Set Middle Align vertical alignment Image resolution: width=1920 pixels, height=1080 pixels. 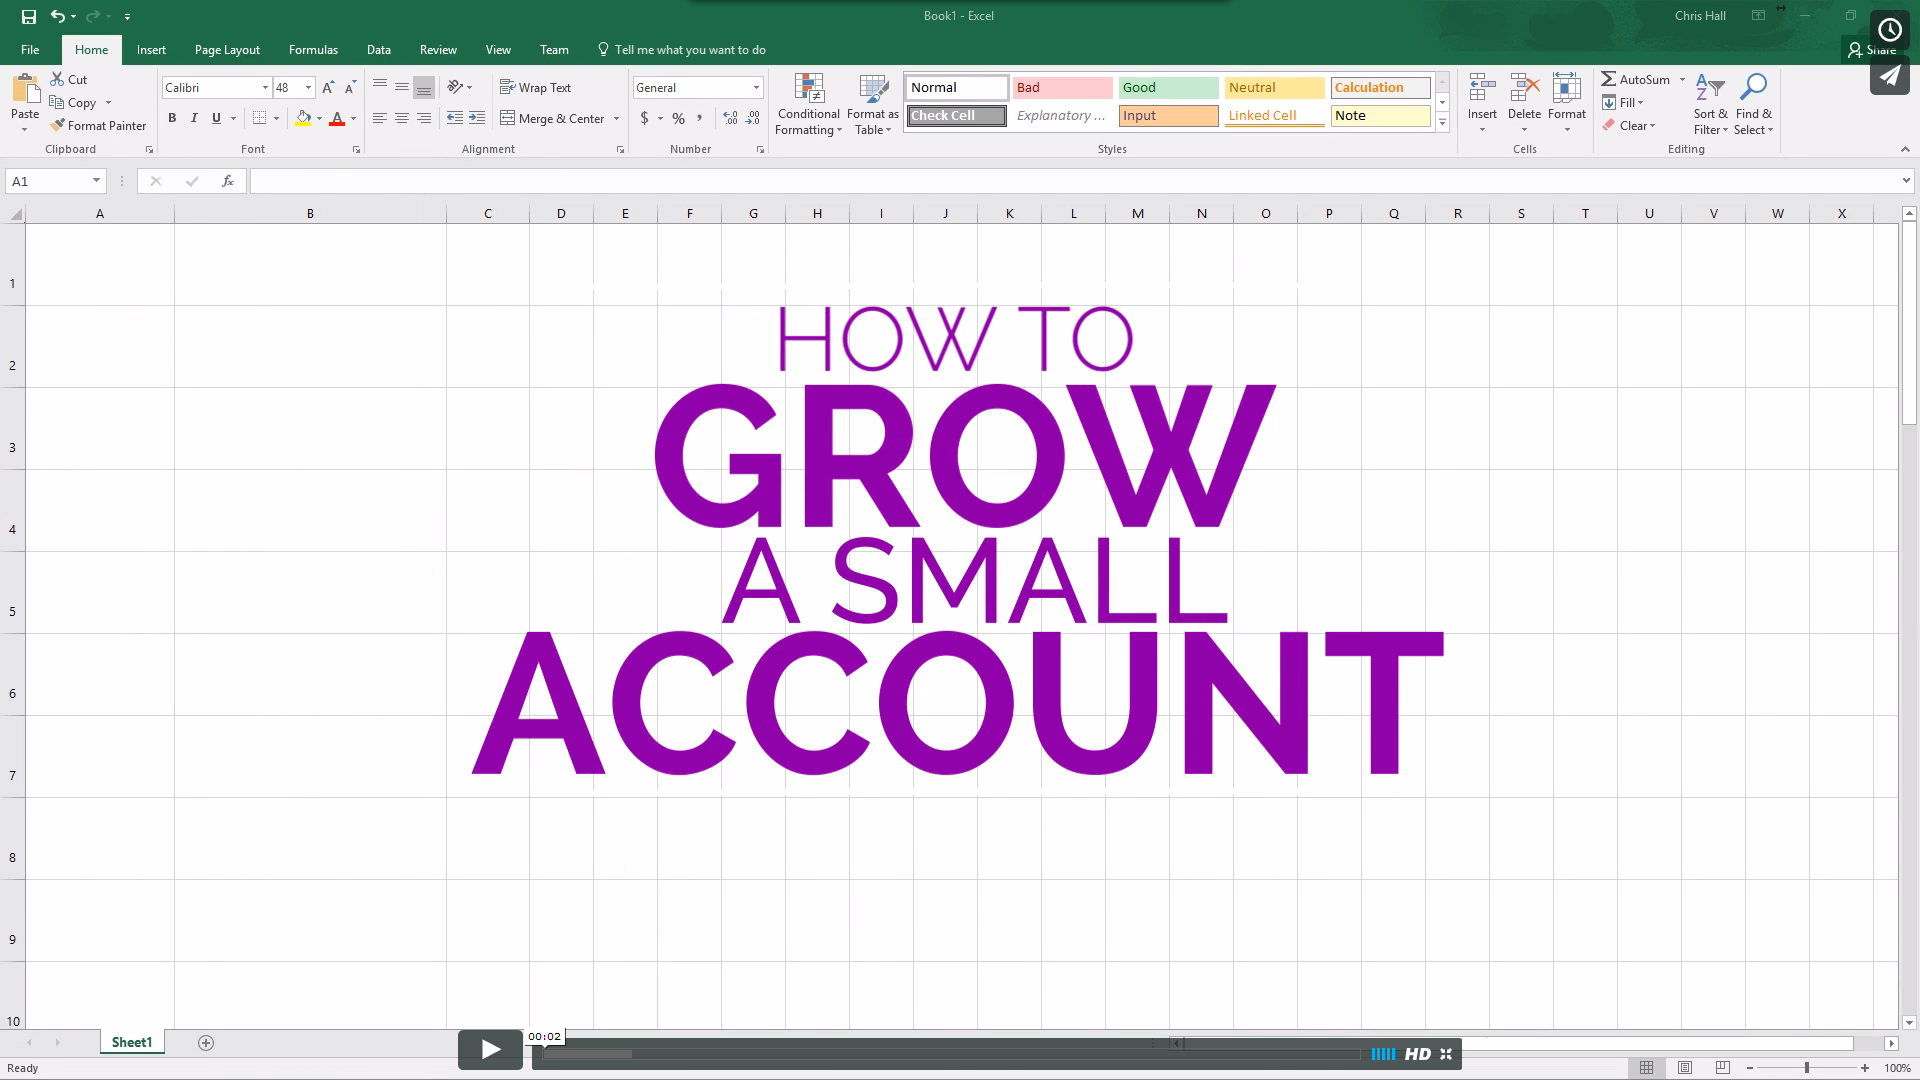[402, 87]
